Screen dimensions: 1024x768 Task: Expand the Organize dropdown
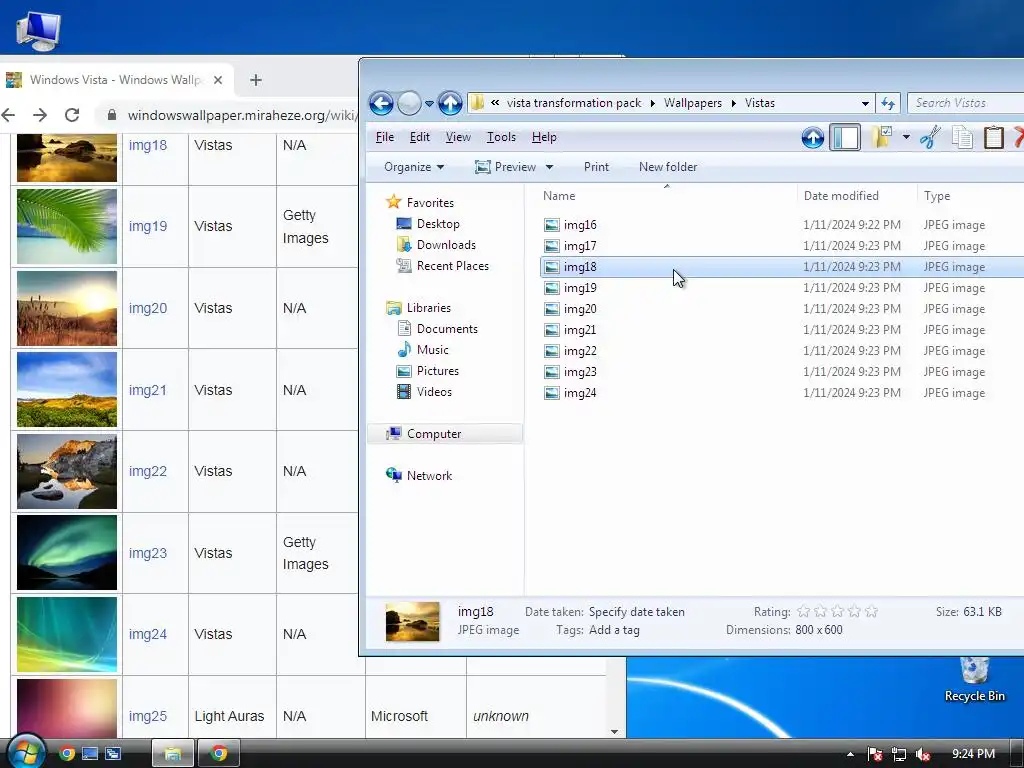(x=414, y=167)
